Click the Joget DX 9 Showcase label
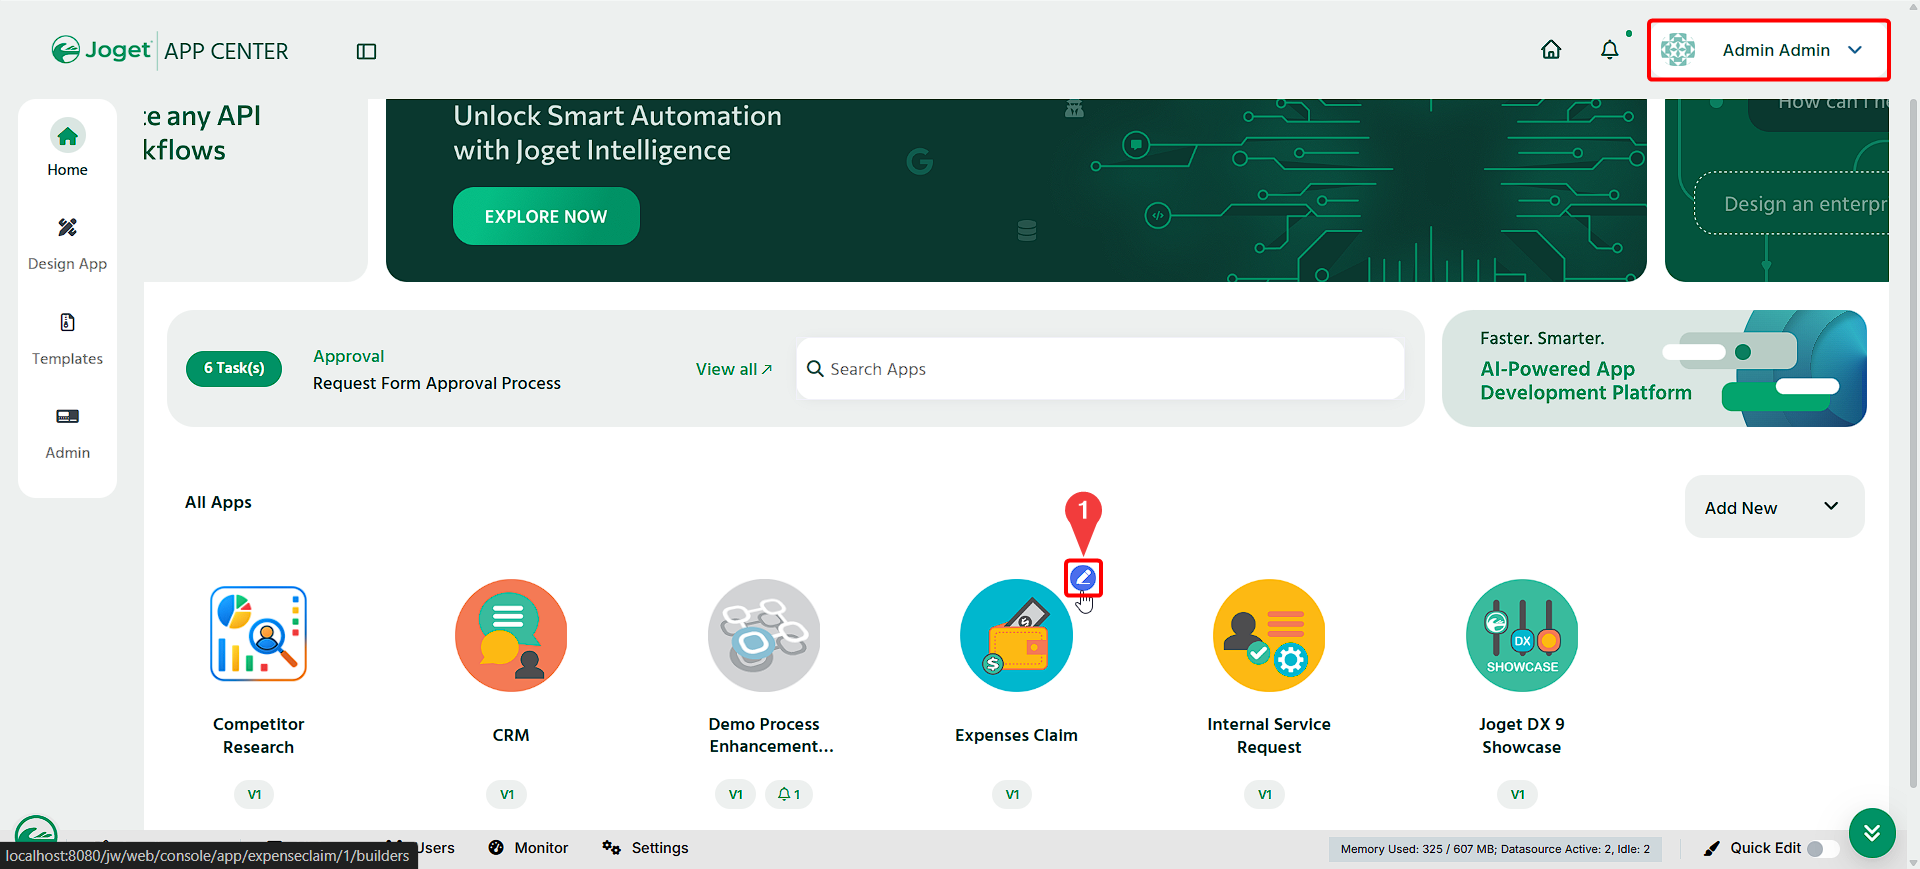This screenshot has width=1920, height=869. [x=1522, y=735]
